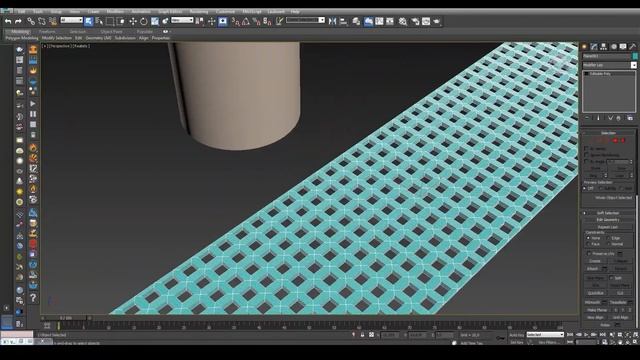Image resolution: width=640 pixels, height=360 pixels.
Task: Open the Modifiers menu
Action: (115, 11)
